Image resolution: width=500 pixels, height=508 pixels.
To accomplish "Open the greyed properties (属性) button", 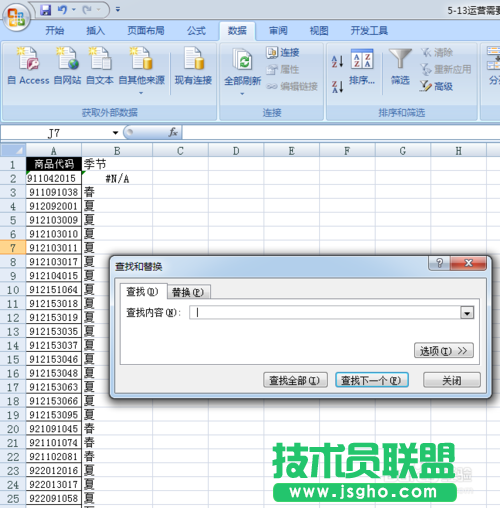I will [x=283, y=69].
